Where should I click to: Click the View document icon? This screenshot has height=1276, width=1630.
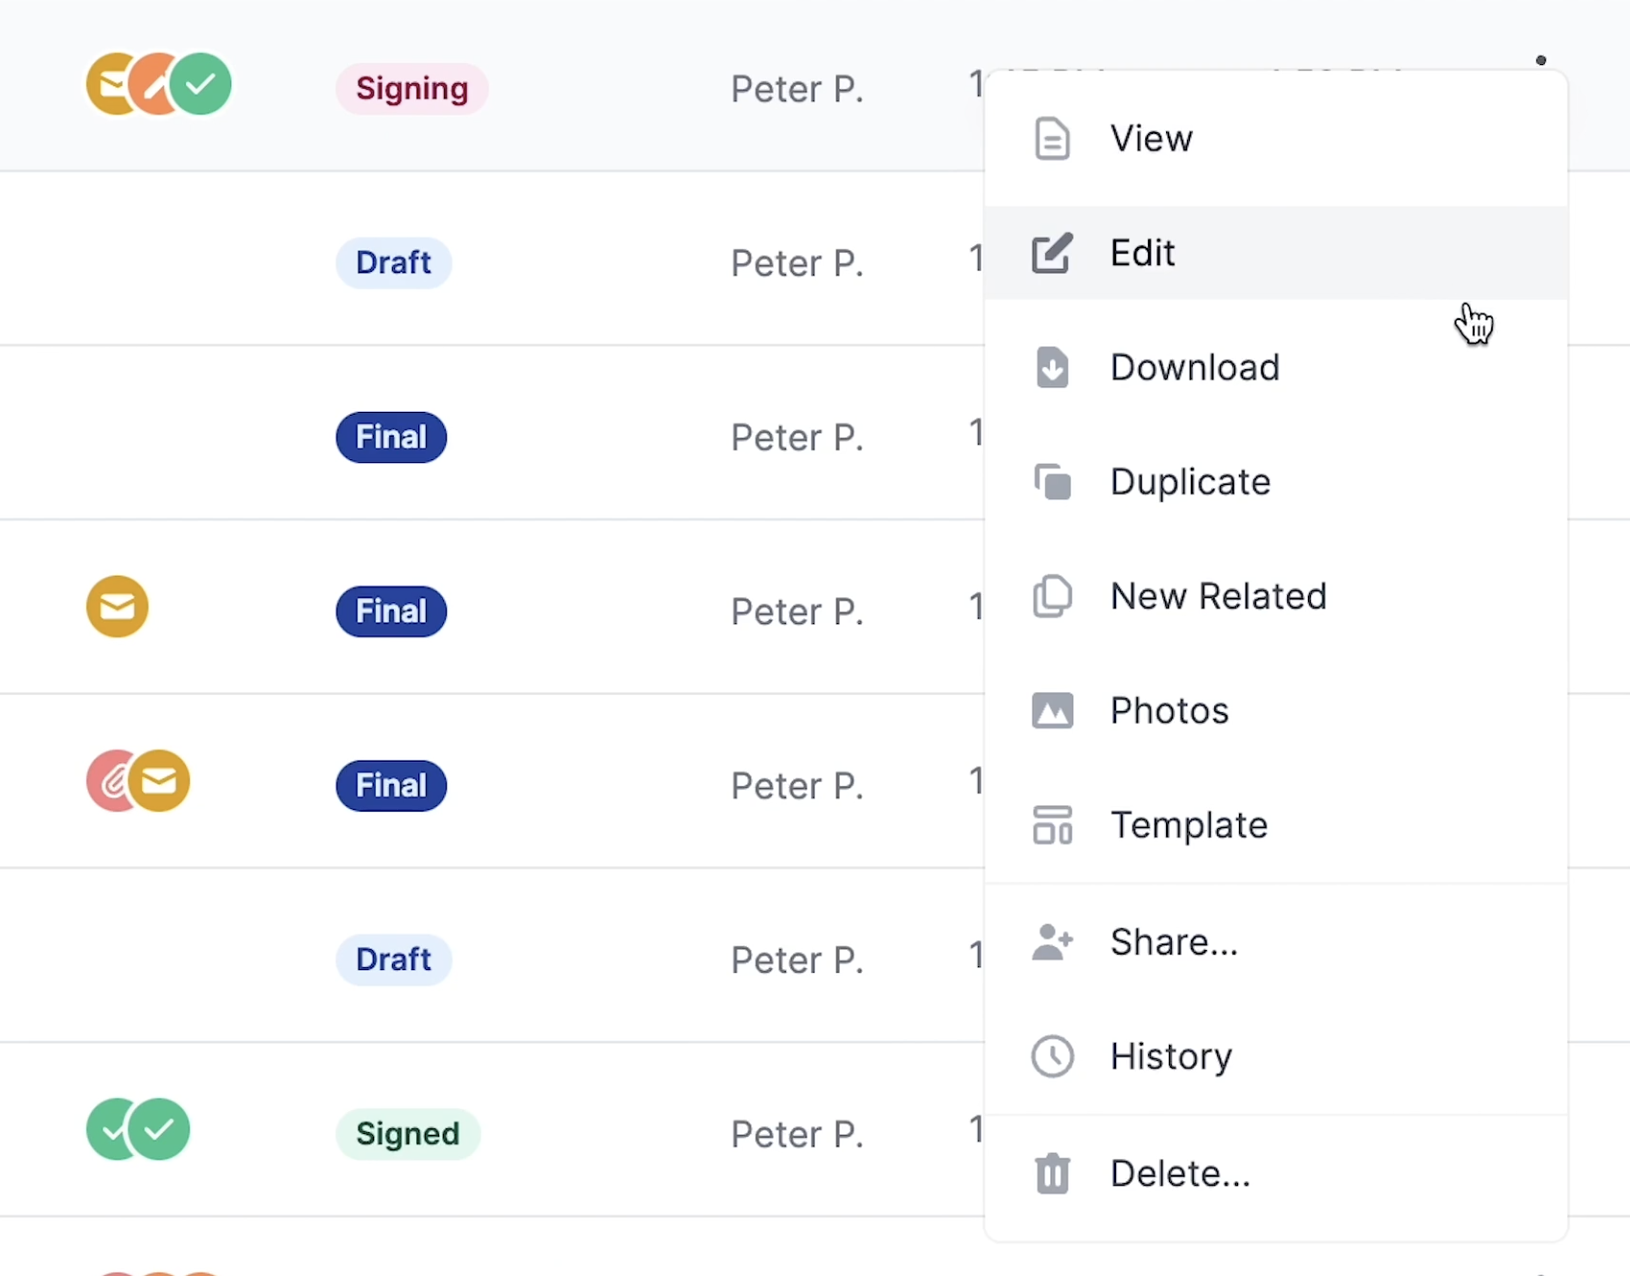click(1052, 138)
